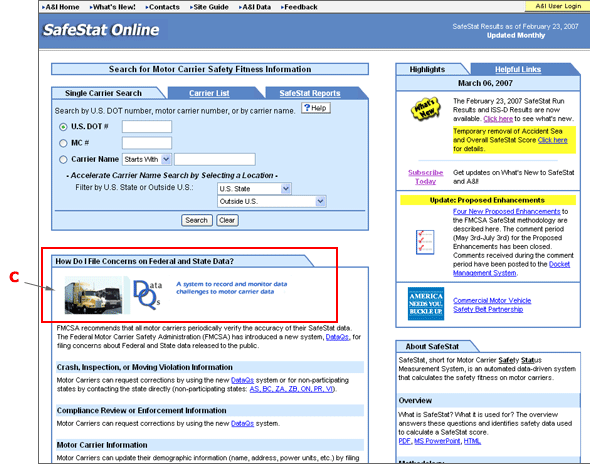
Task: Switch to the Helpful Links tab
Action: pyautogui.click(x=518, y=70)
